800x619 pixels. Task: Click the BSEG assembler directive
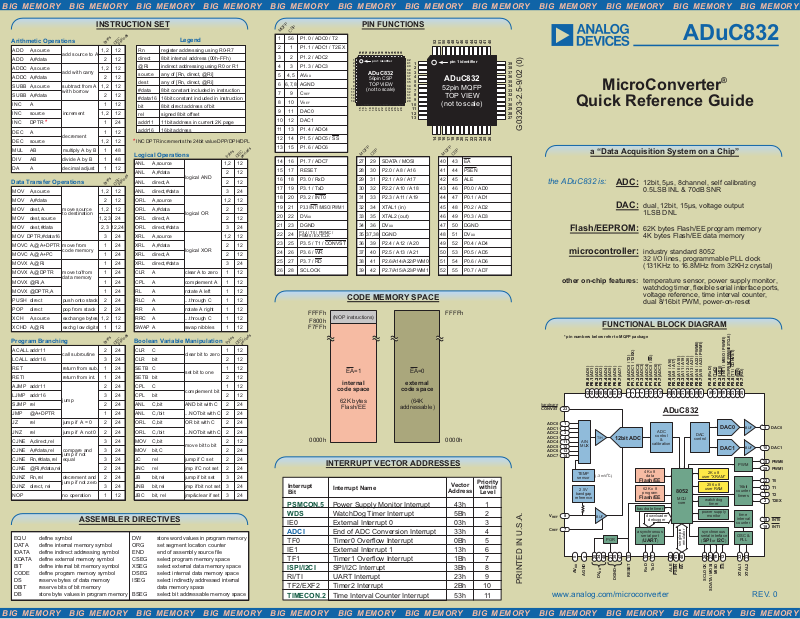139,594
